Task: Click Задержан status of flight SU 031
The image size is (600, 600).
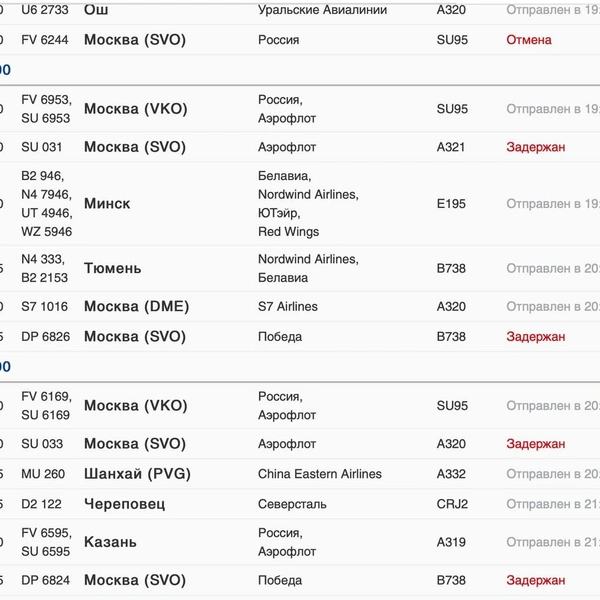Action: coord(535,147)
